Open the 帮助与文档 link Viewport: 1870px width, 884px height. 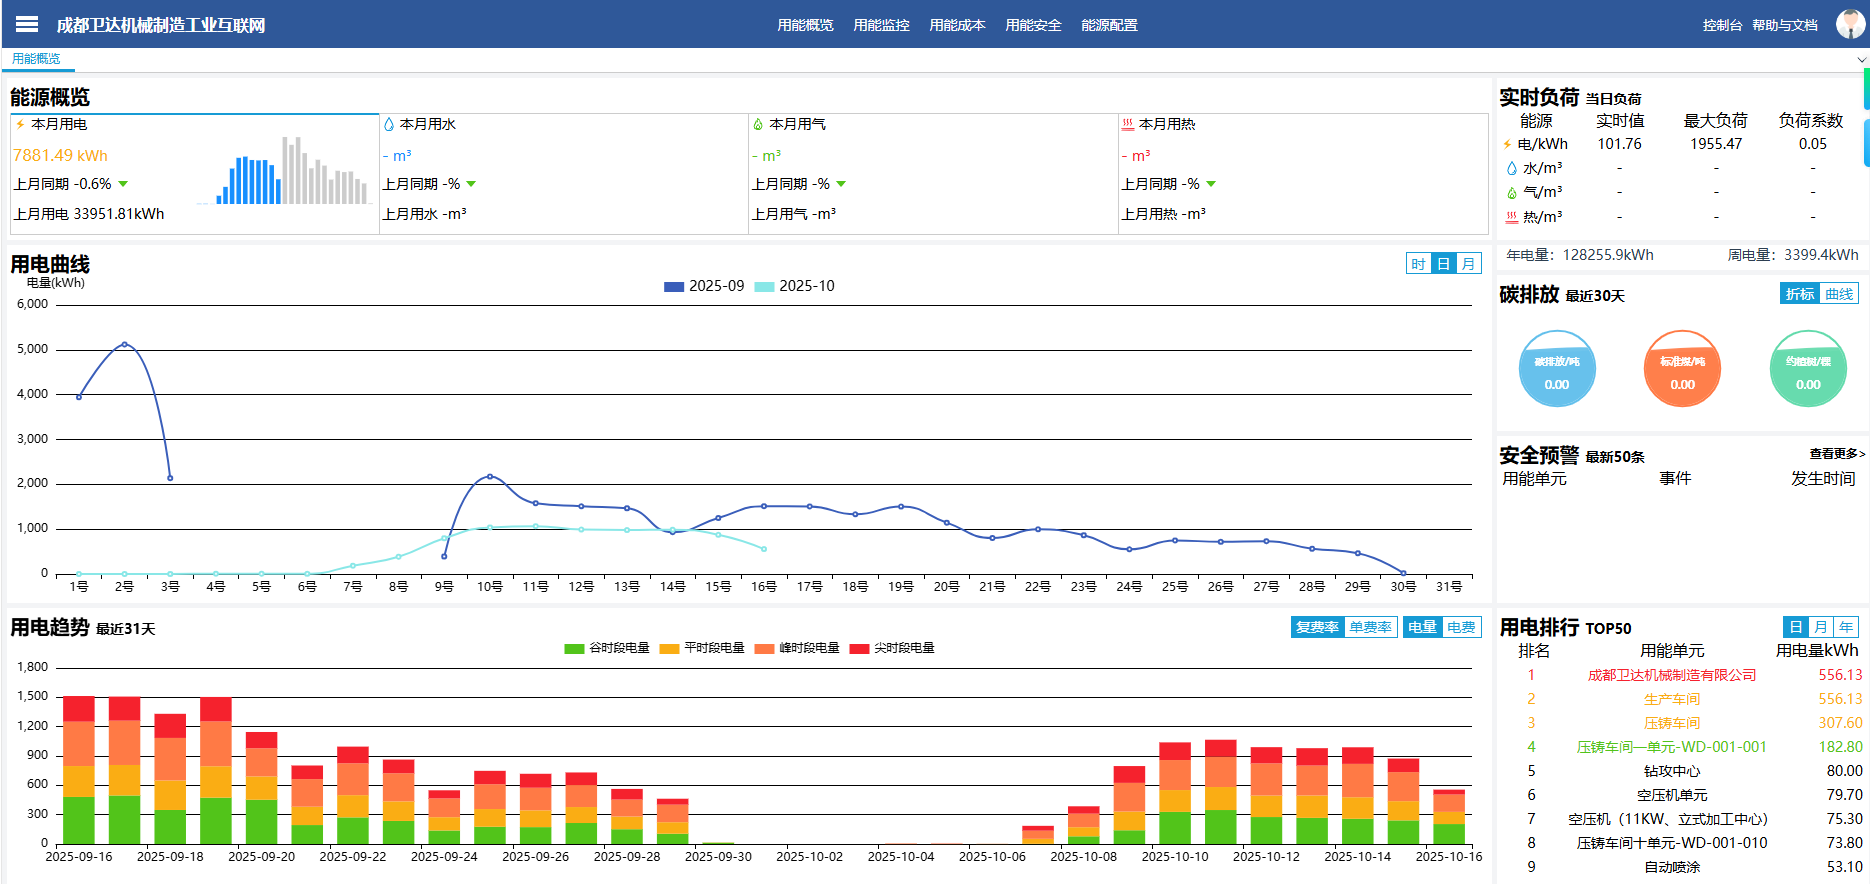coord(1785,25)
